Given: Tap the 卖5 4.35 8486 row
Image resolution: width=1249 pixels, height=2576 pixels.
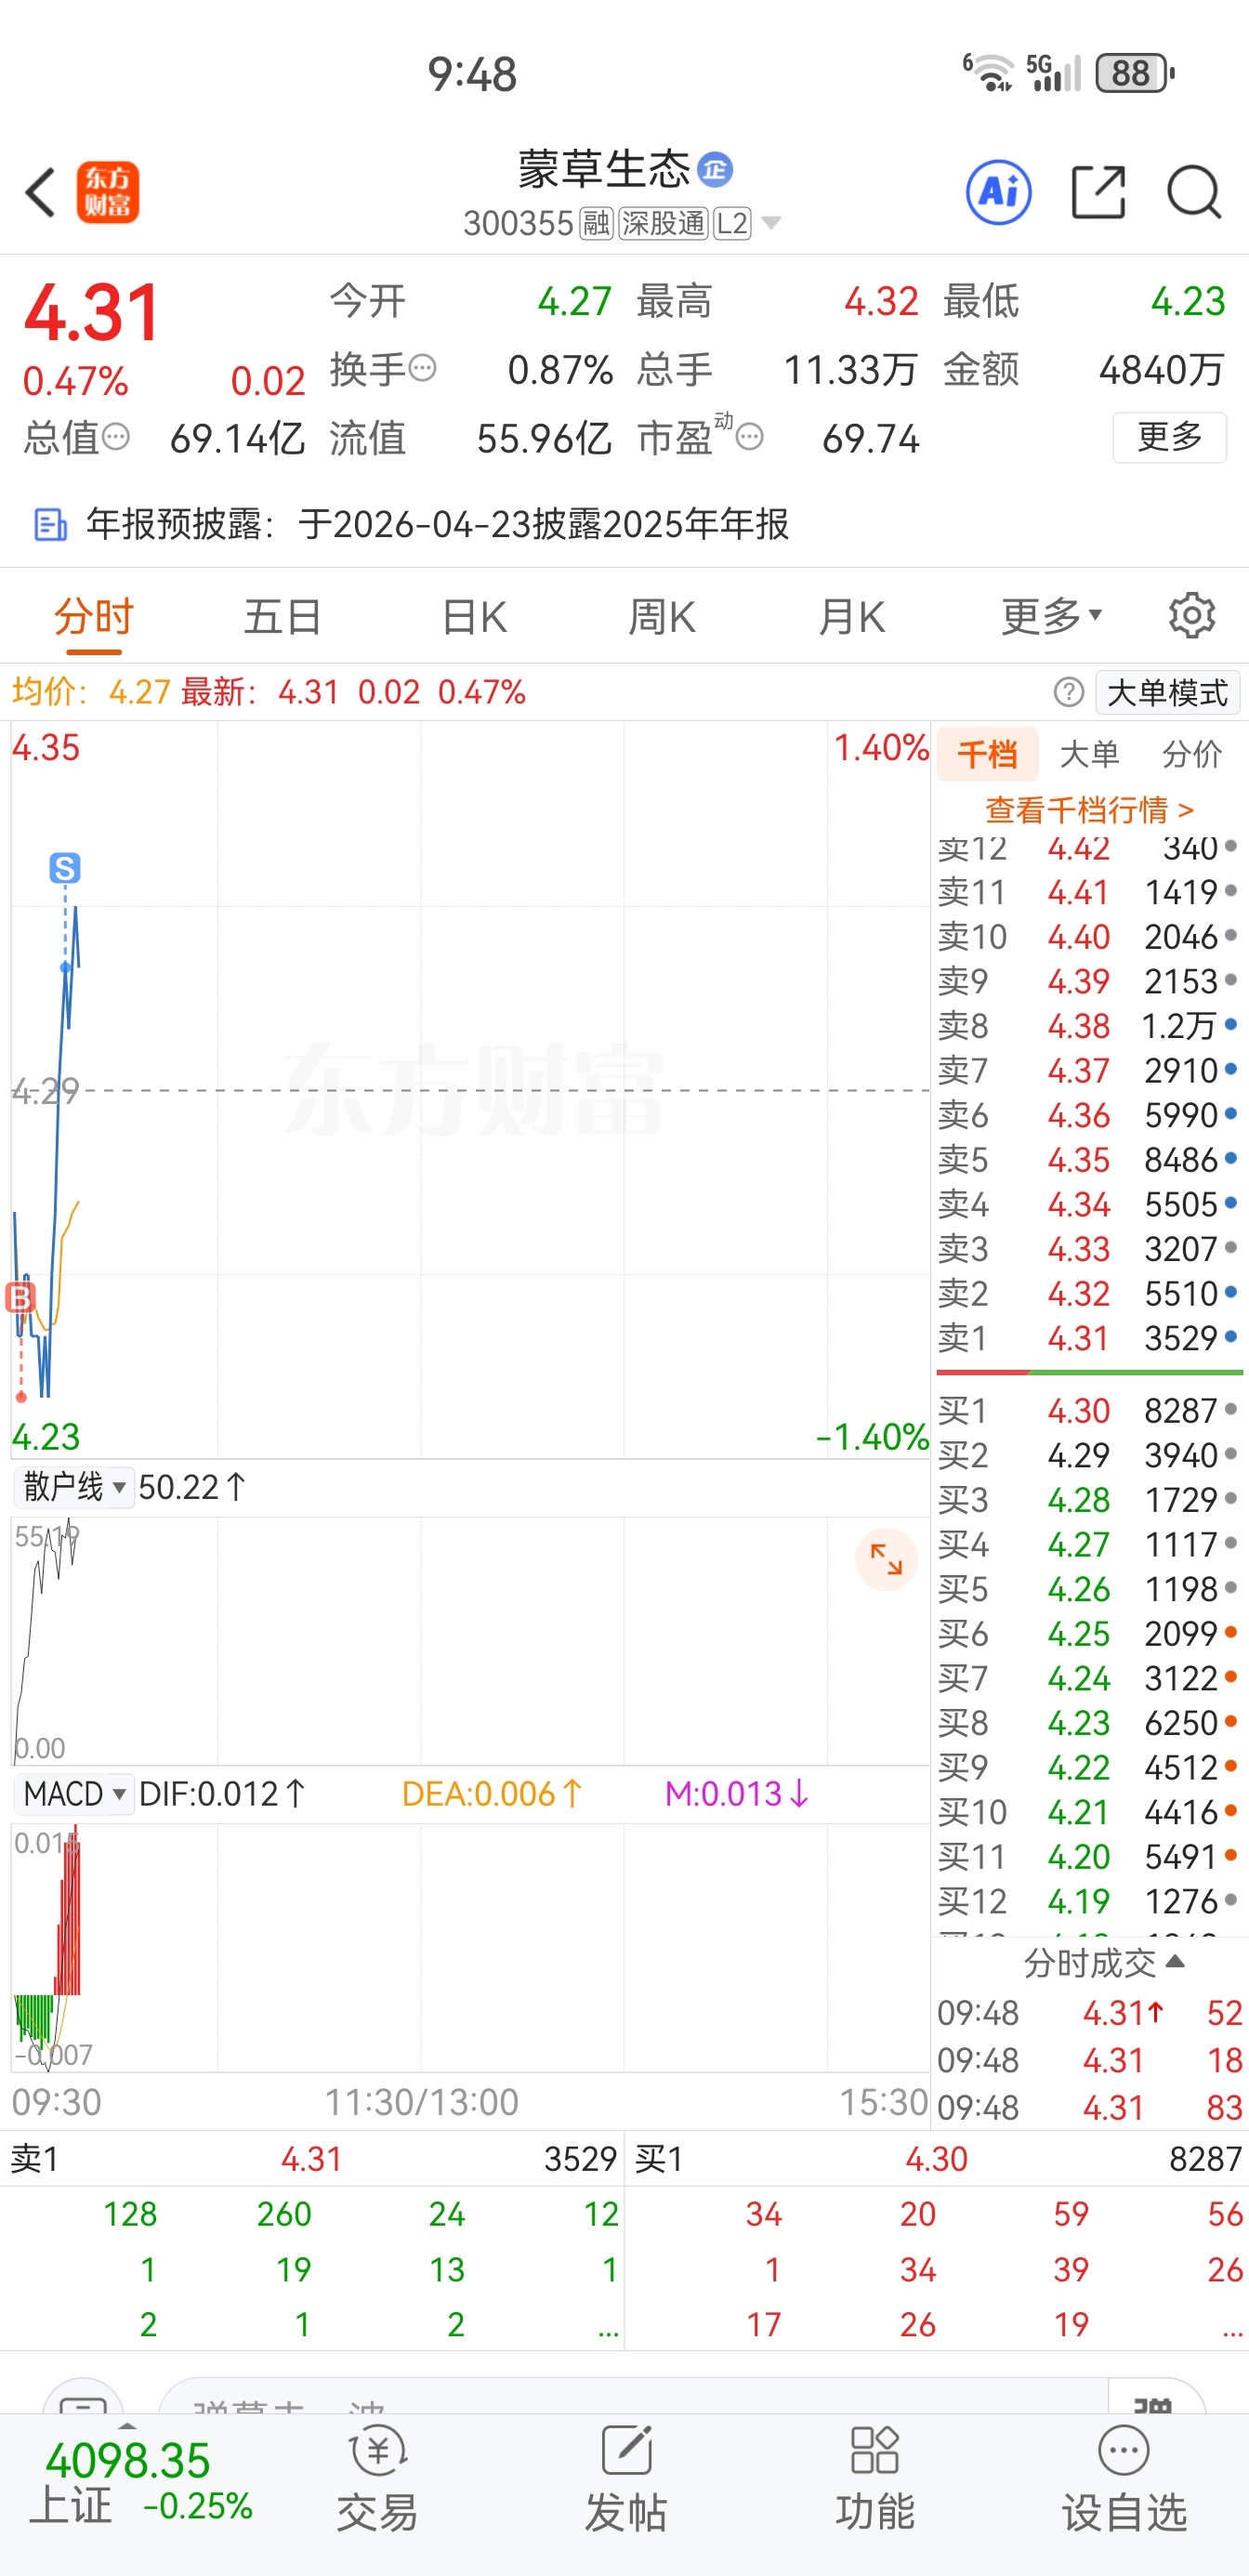Looking at the screenshot, I should tap(1089, 1160).
